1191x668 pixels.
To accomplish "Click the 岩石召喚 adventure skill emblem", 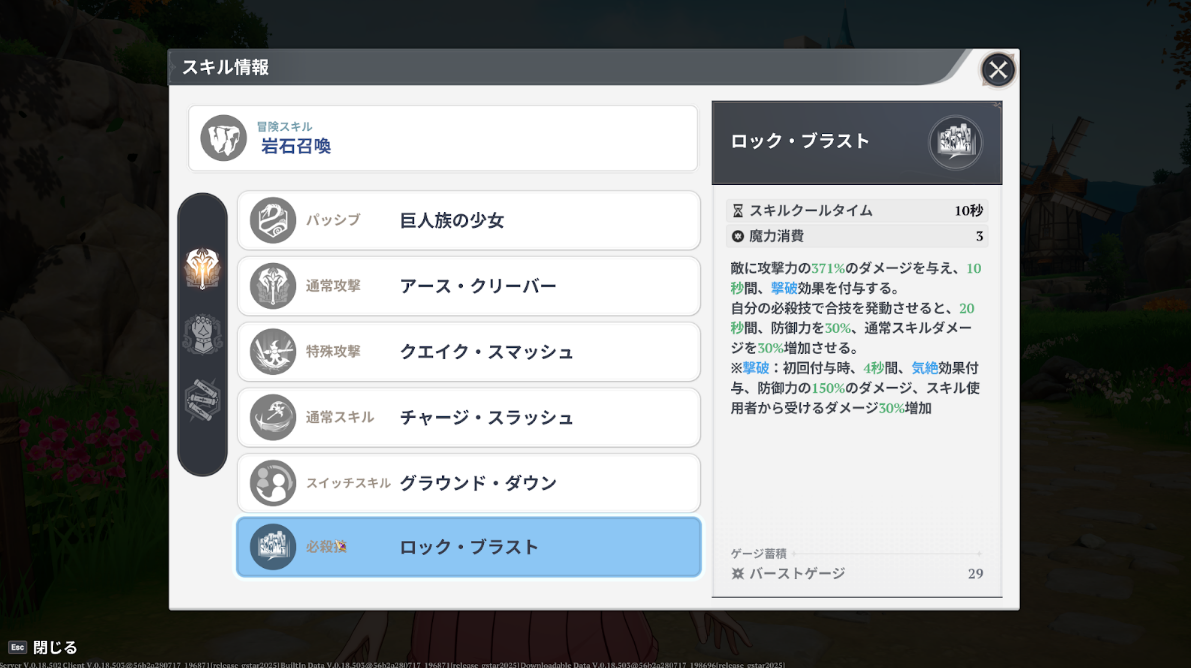I will tap(222, 138).
